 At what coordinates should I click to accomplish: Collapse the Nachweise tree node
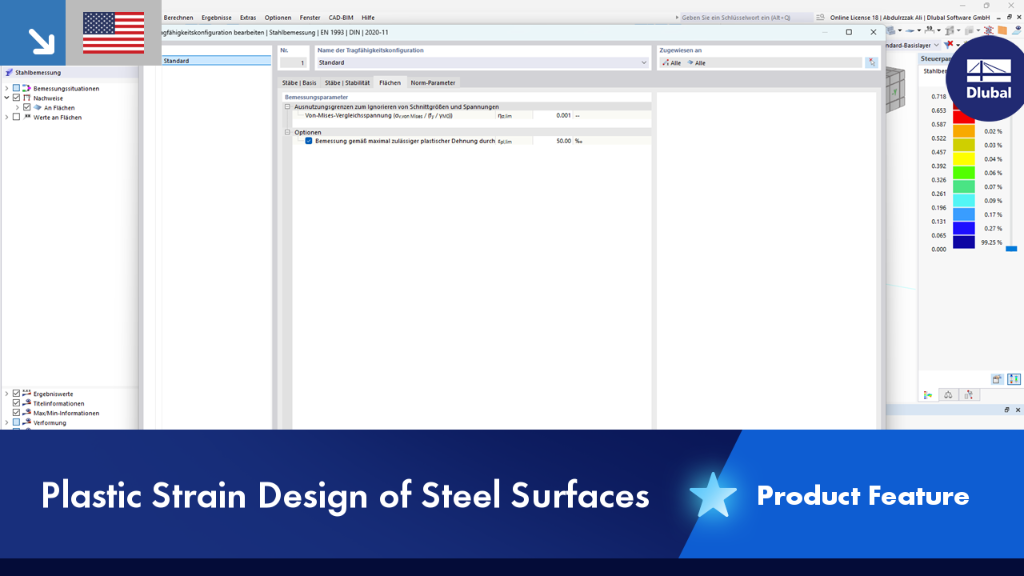(7, 98)
